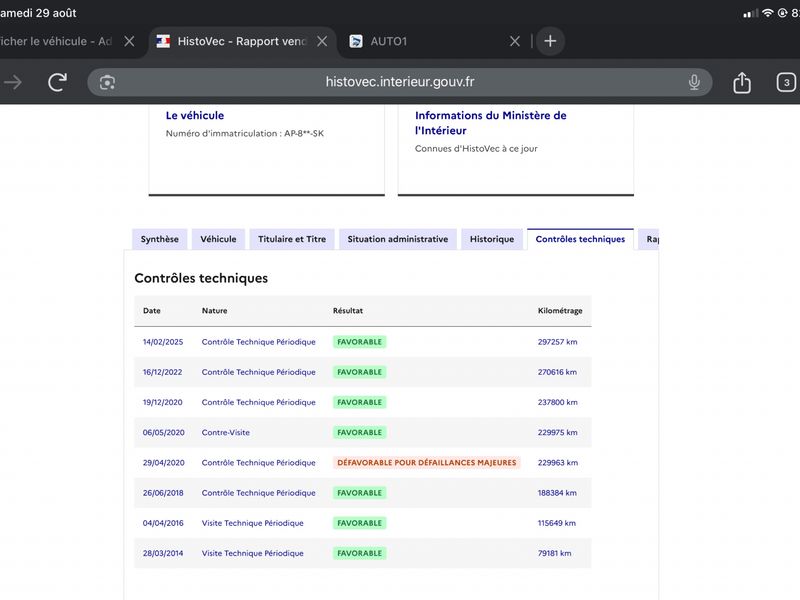Viewport: 800px width, 600px height.
Task: Click the cellular signal bars icon
Action: tap(751, 13)
